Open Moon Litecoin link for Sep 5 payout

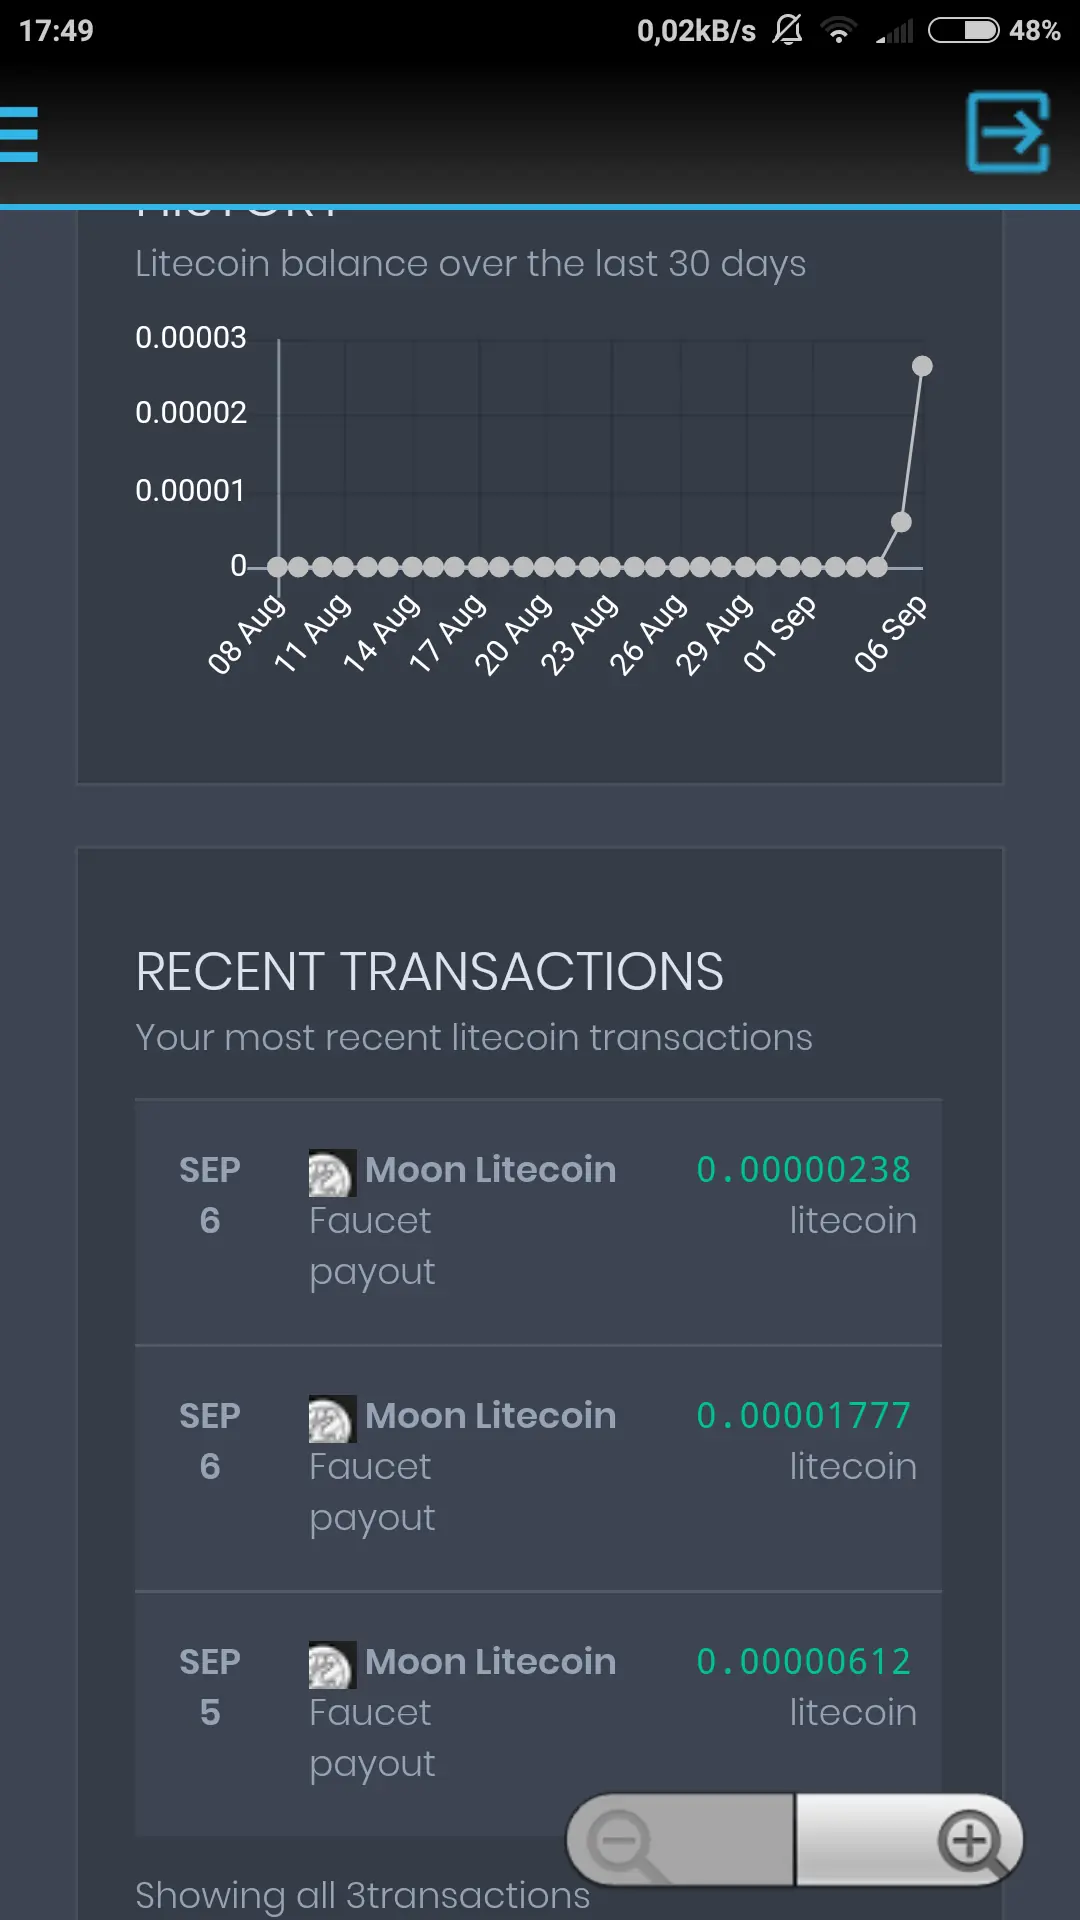point(490,1662)
